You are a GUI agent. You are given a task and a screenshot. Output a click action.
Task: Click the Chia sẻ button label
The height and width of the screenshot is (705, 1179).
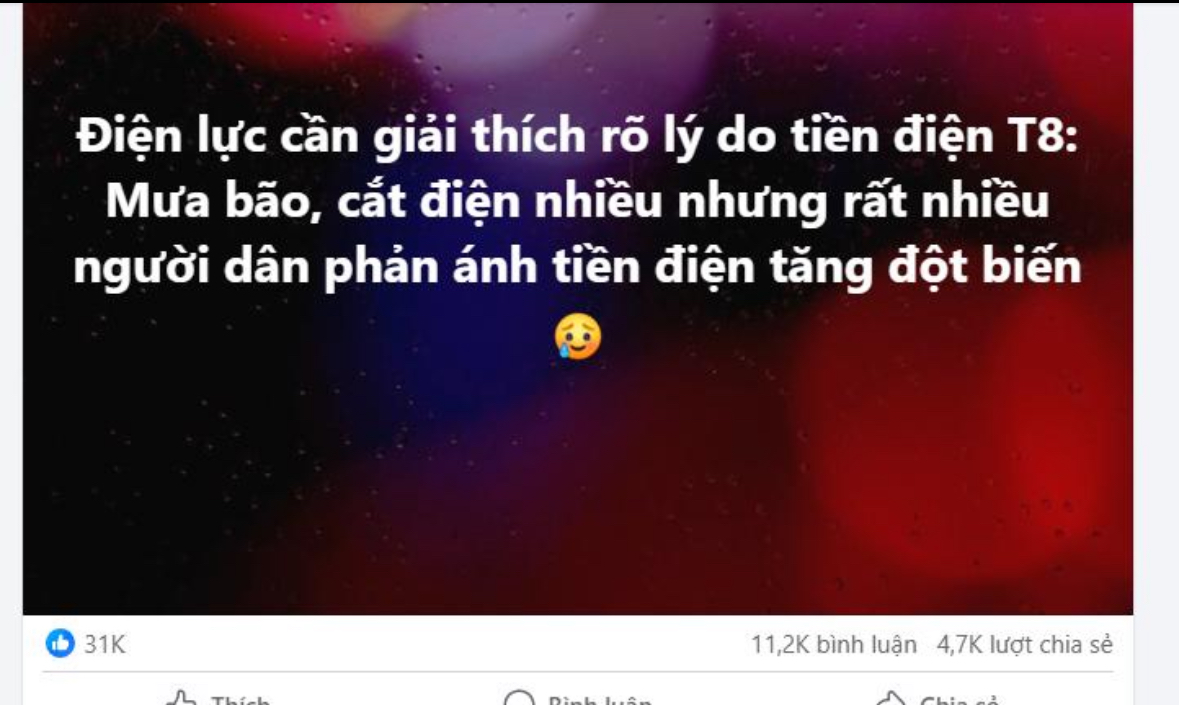pyautogui.click(x=959, y=700)
